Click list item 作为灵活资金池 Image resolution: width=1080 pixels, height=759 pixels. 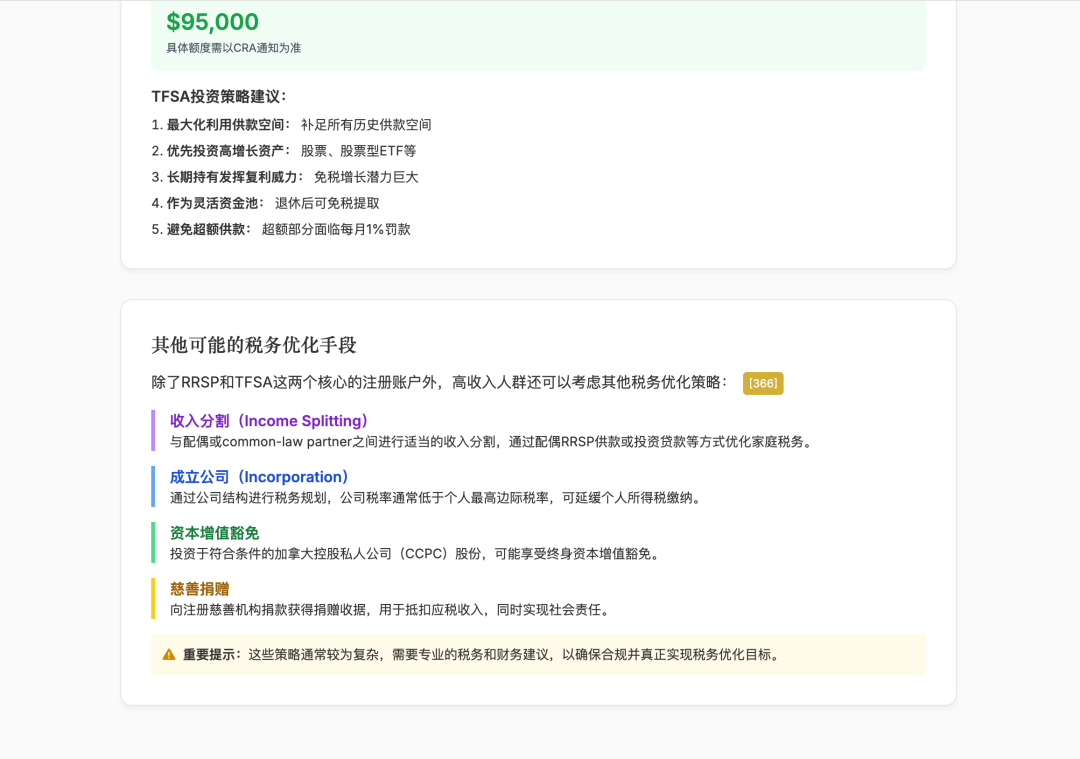pyautogui.click(x=265, y=203)
